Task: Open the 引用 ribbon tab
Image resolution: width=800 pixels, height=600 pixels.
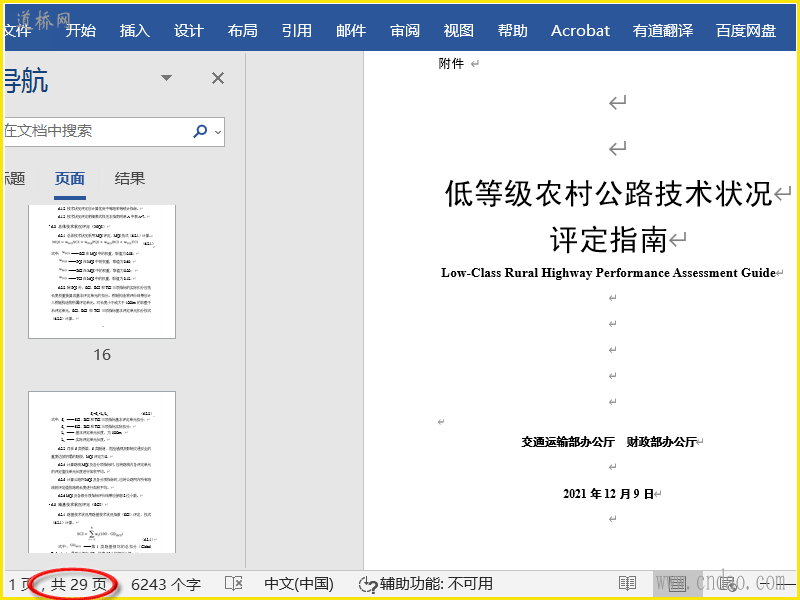Action: [x=297, y=31]
